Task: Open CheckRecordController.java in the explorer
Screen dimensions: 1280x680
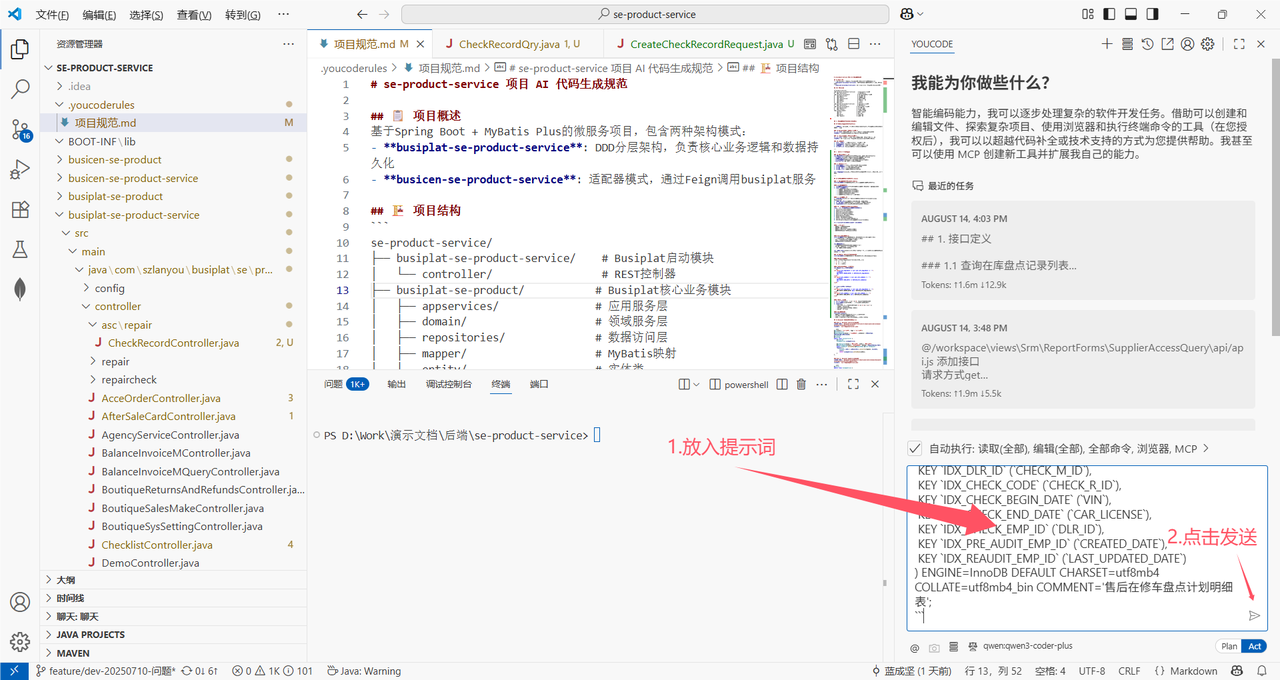Action: tap(173, 343)
